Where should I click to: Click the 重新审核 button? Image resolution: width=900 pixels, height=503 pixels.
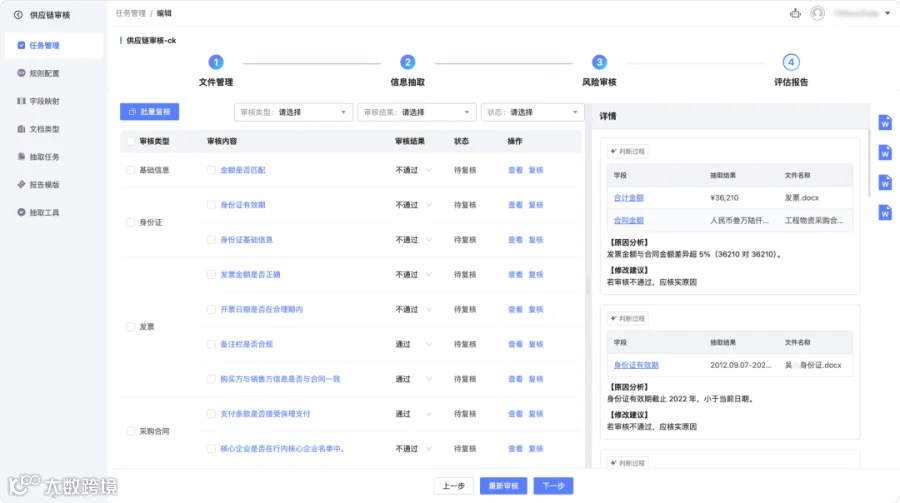pos(503,486)
